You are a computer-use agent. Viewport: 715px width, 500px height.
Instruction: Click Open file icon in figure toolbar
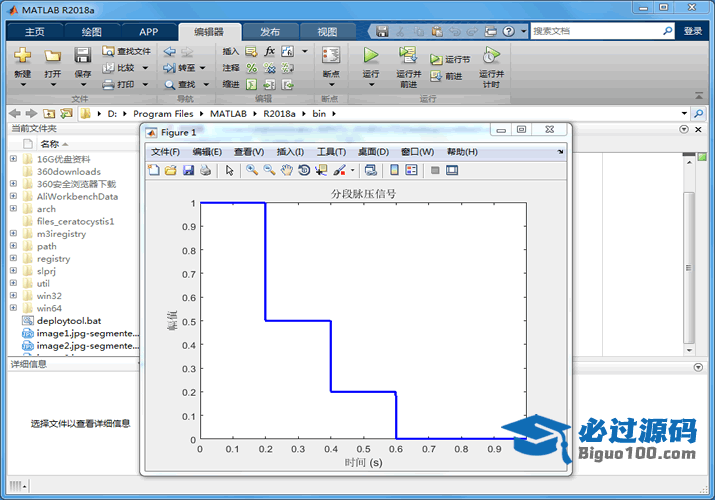[171, 170]
